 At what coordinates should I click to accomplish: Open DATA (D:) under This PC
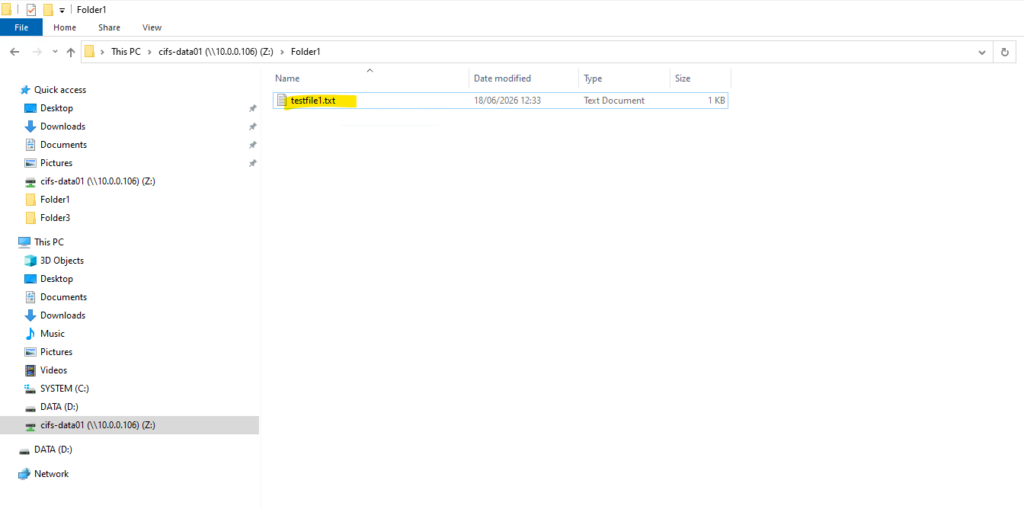[x=59, y=406]
